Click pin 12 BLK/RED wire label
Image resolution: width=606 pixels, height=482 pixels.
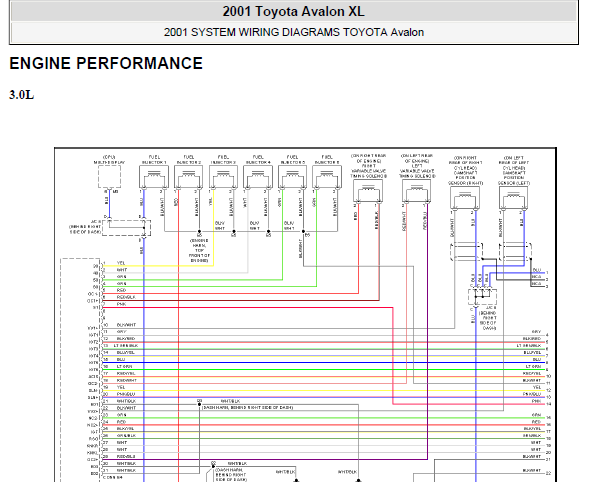click(x=126, y=339)
